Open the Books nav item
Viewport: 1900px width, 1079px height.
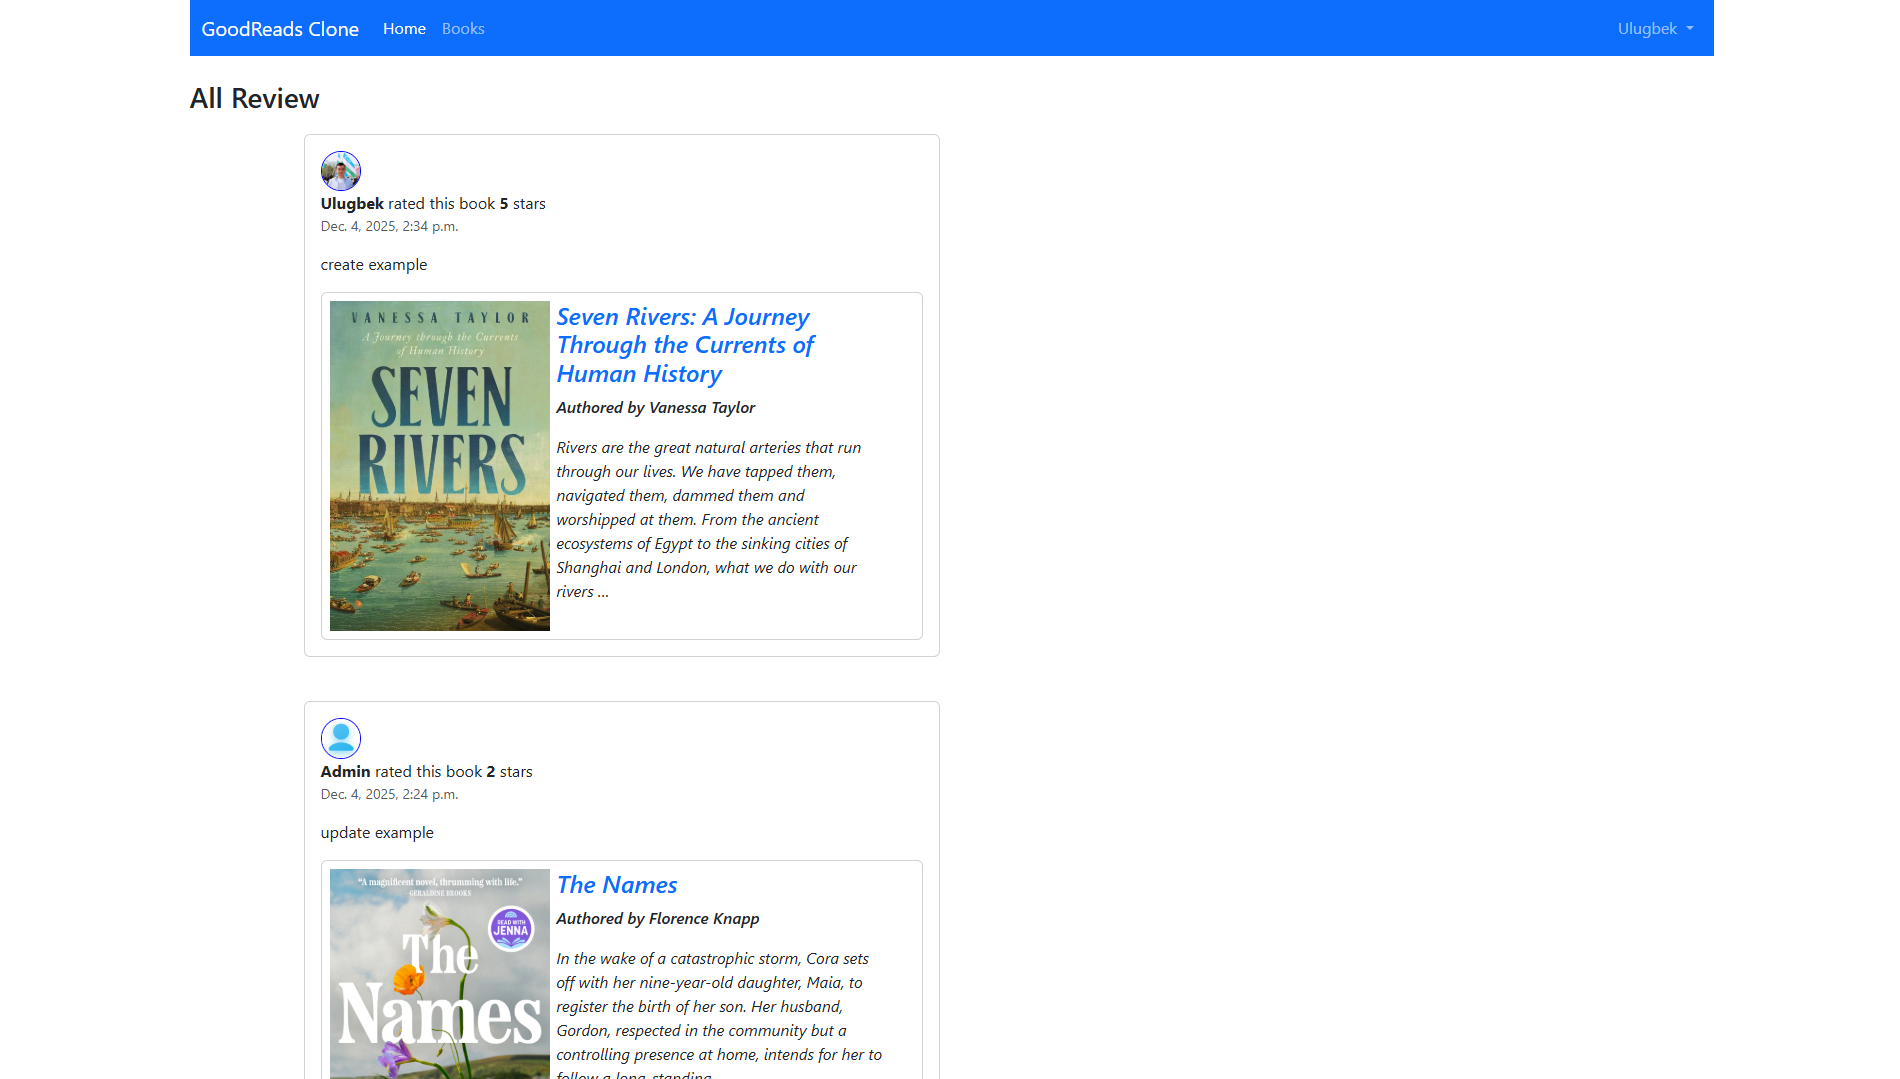click(463, 29)
